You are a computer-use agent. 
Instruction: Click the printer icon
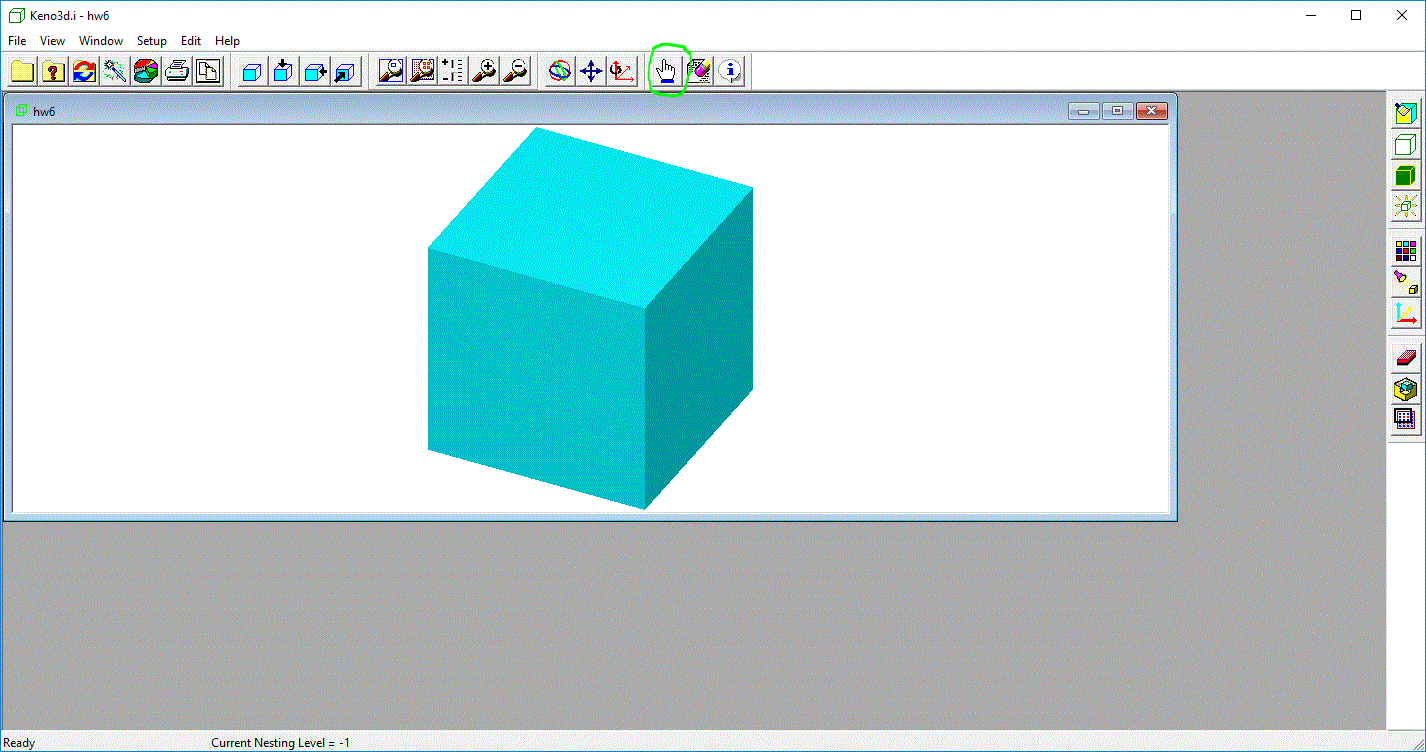178,71
